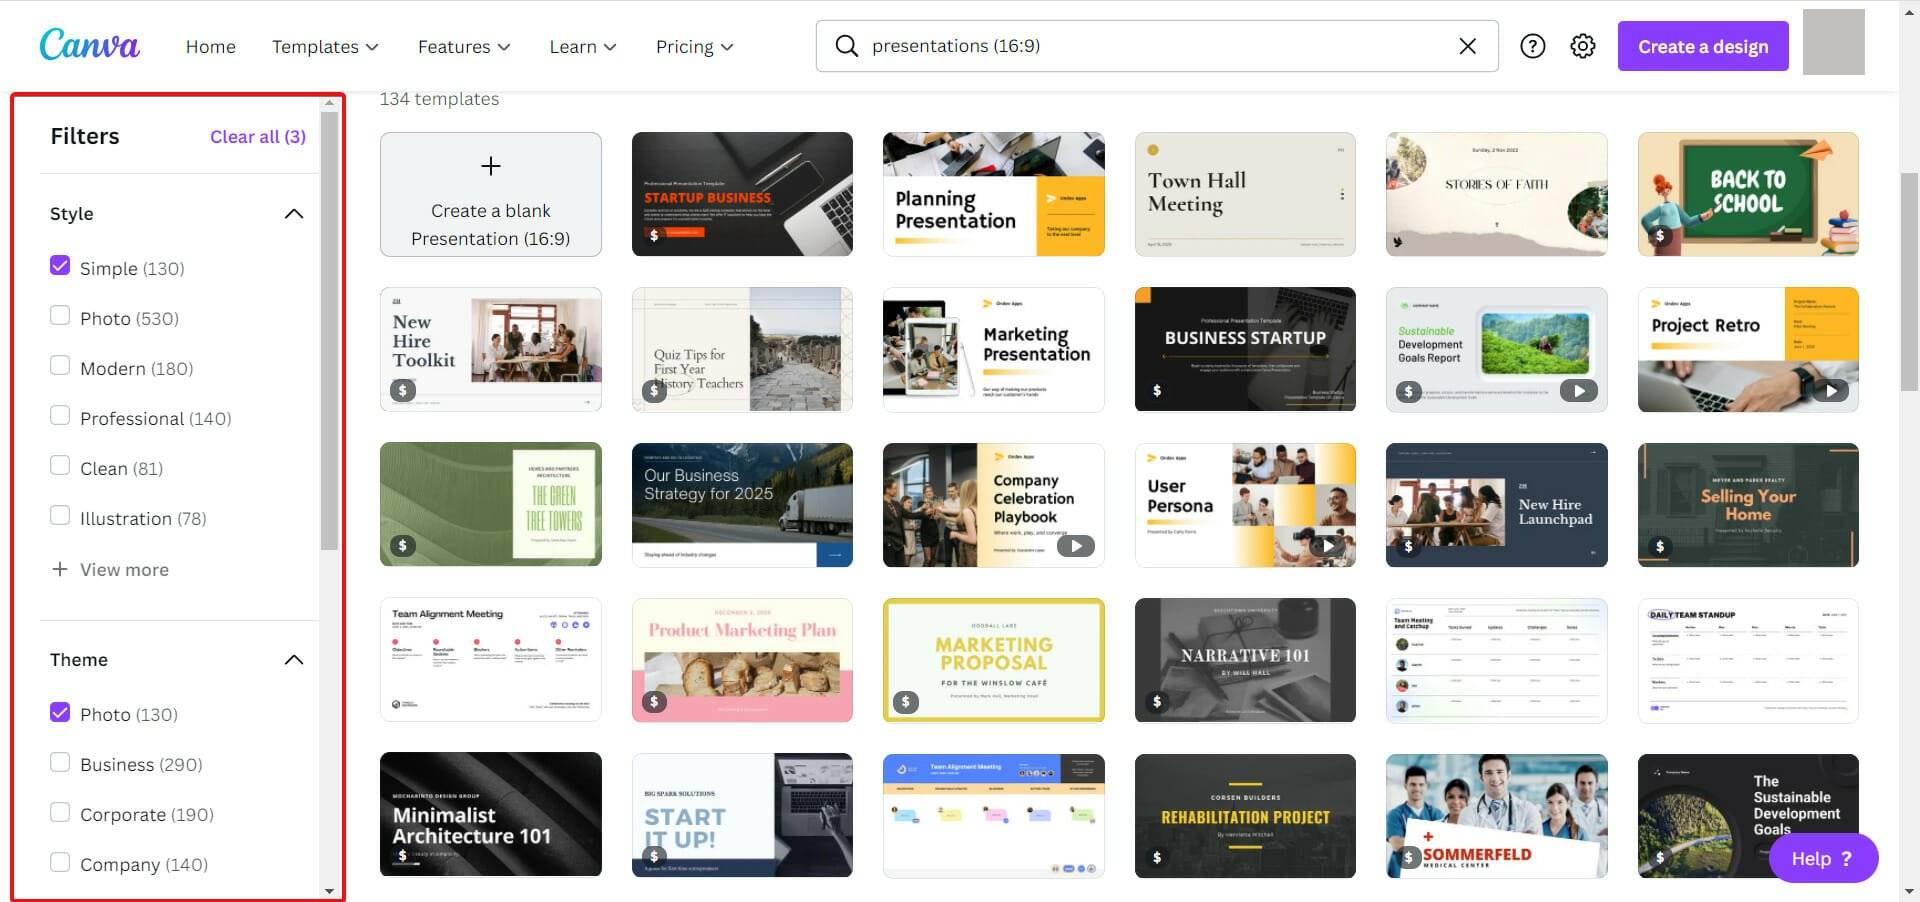Click the templates search input field

coord(1157,46)
